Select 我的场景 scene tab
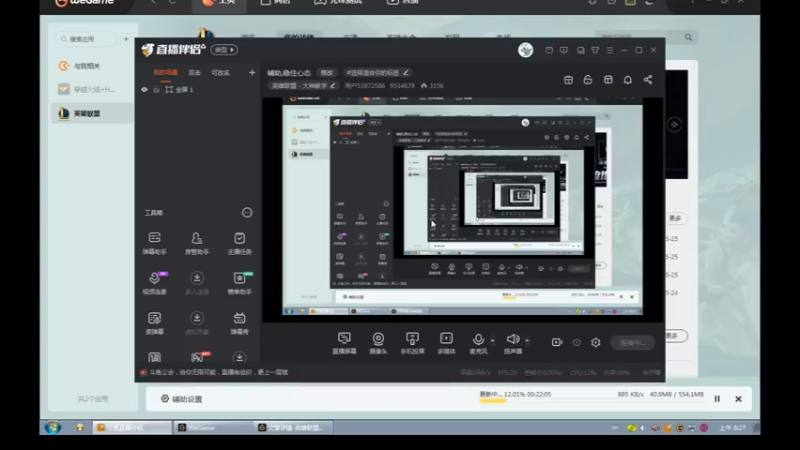Image resolution: width=800 pixels, height=450 pixels. coord(165,72)
